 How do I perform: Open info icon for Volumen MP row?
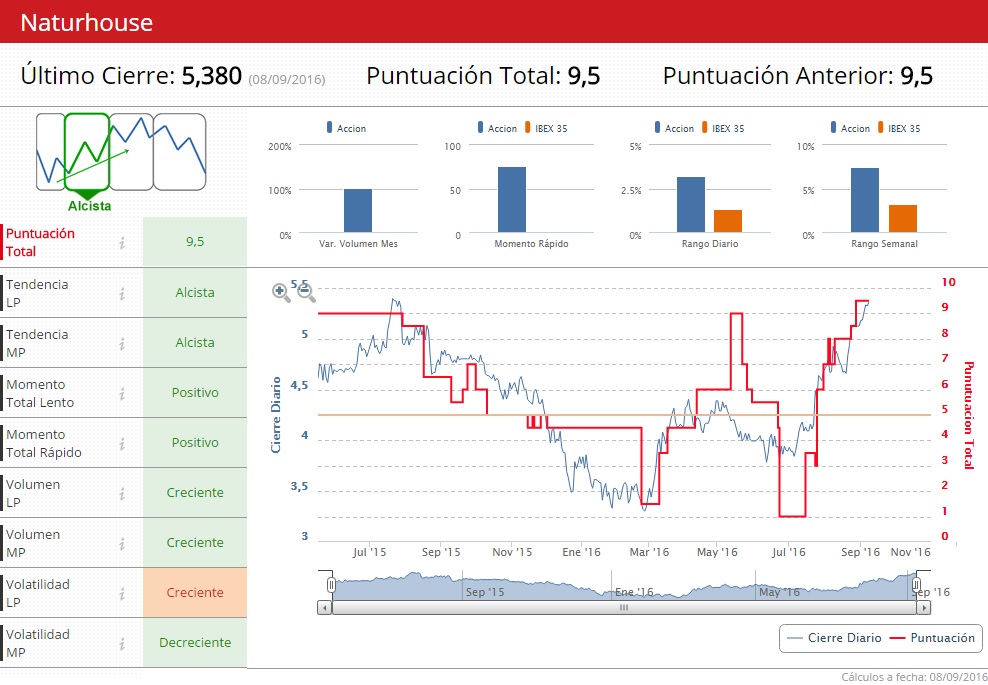(122, 543)
